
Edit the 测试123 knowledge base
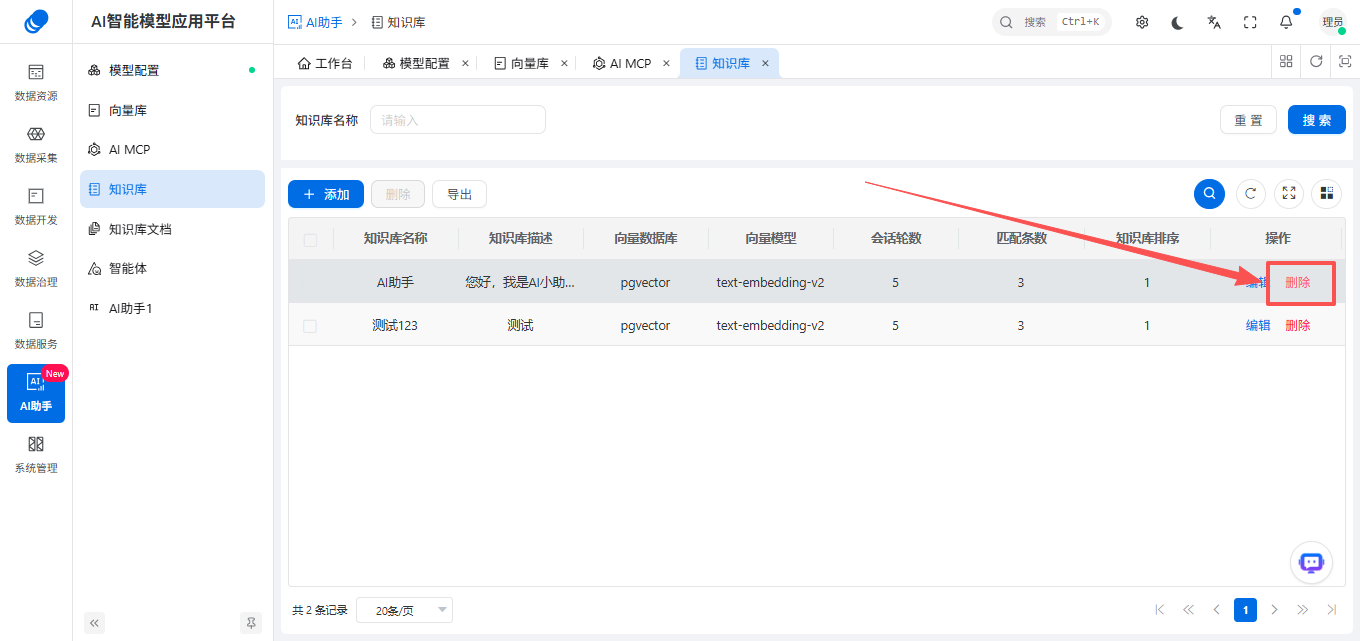pyautogui.click(x=1258, y=325)
